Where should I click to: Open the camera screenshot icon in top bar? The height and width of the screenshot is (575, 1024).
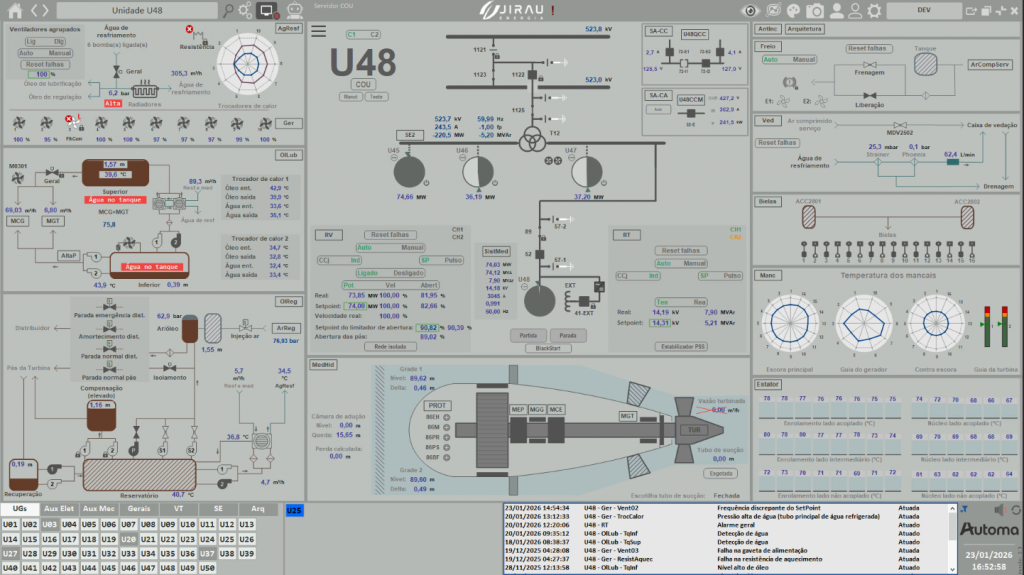pos(815,10)
